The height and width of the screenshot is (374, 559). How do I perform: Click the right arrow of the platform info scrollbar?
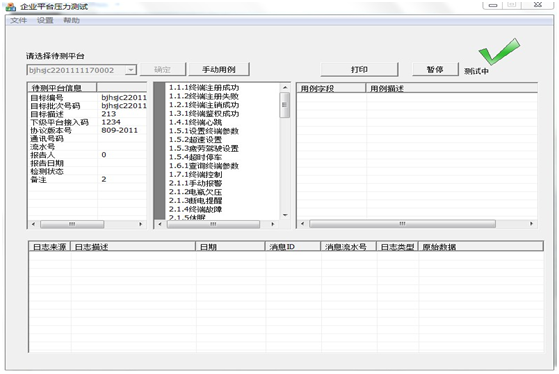[x=140, y=224]
